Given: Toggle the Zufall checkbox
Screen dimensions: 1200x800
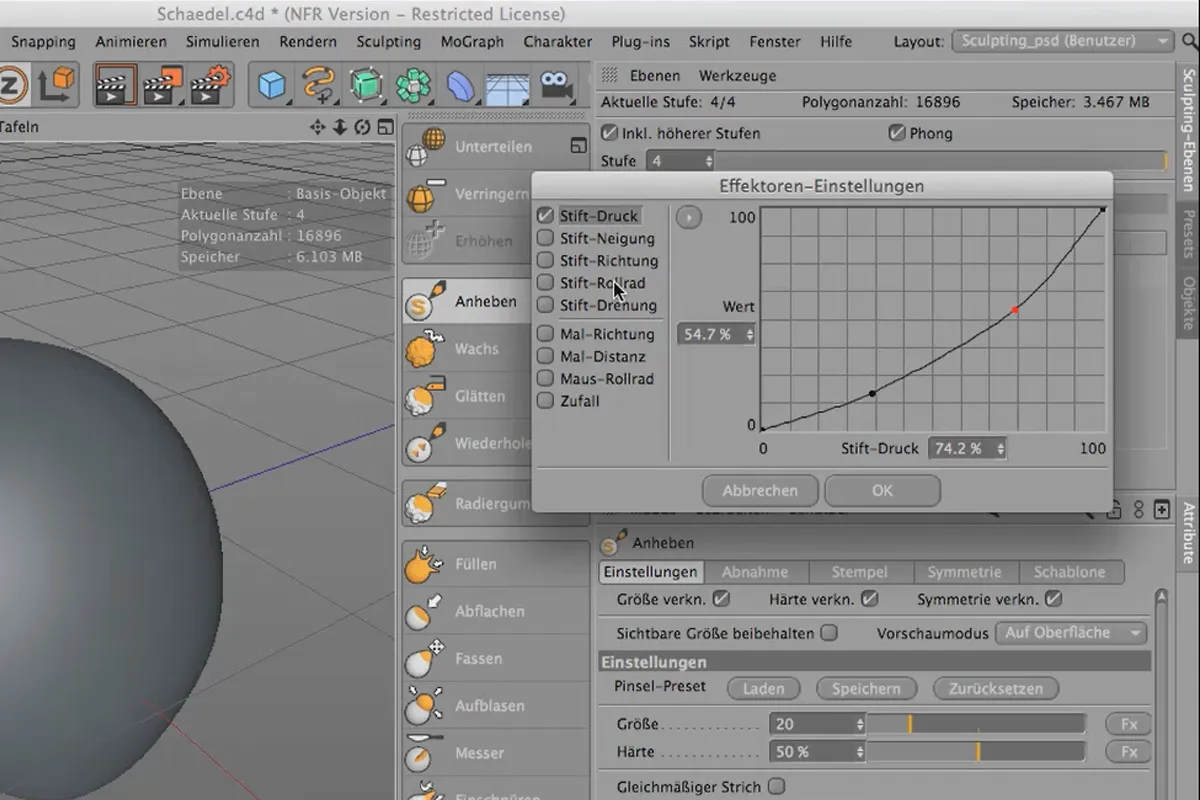Looking at the screenshot, I should pyautogui.click(x=546, y=401).
